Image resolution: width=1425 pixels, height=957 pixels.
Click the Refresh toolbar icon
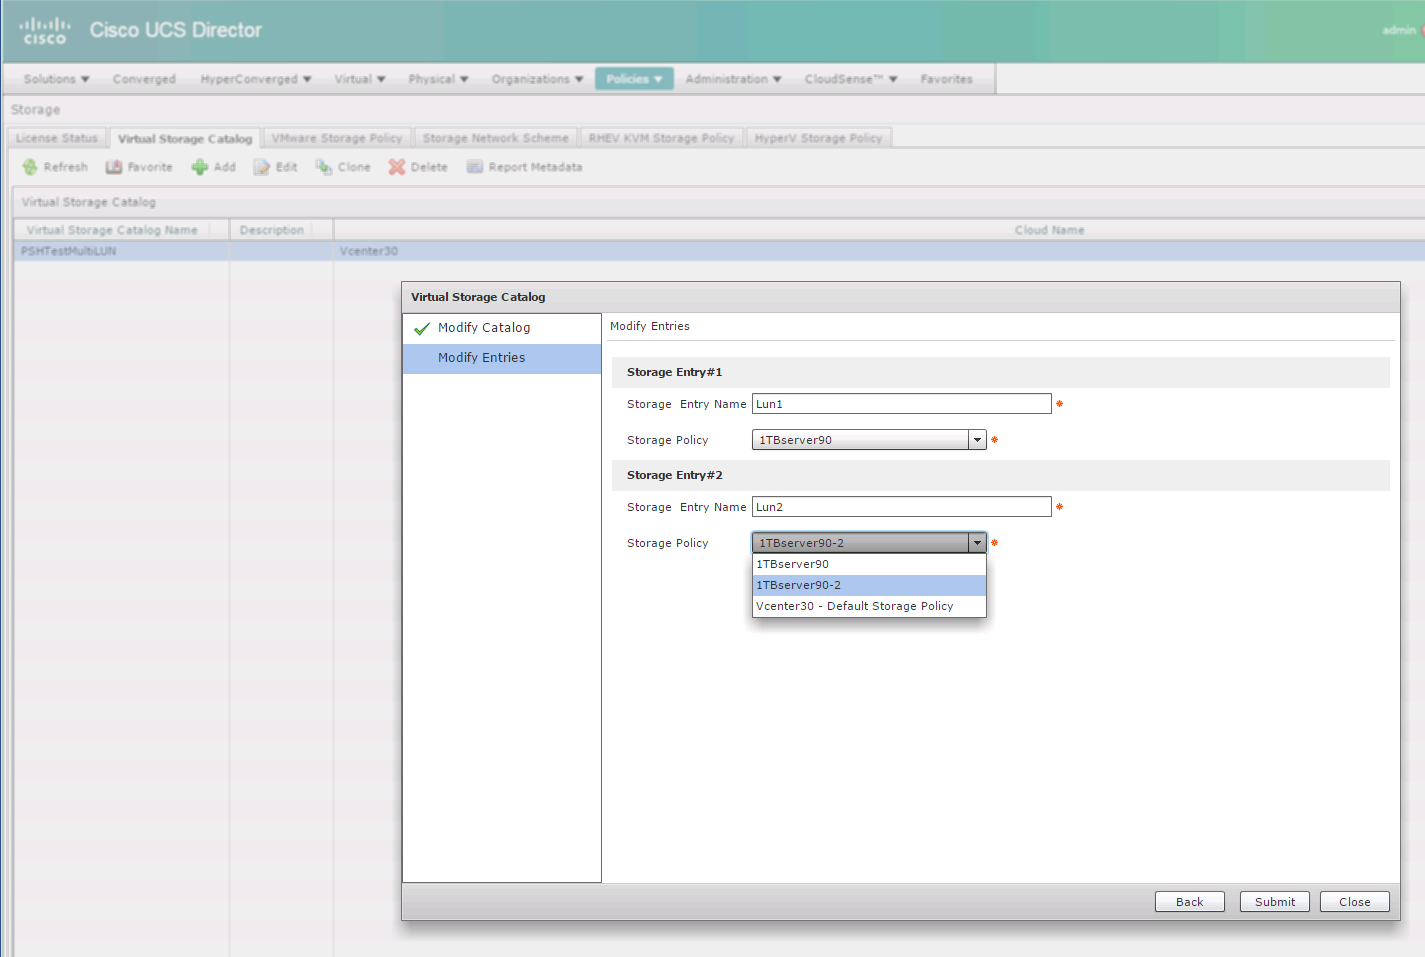coord(30,167)
